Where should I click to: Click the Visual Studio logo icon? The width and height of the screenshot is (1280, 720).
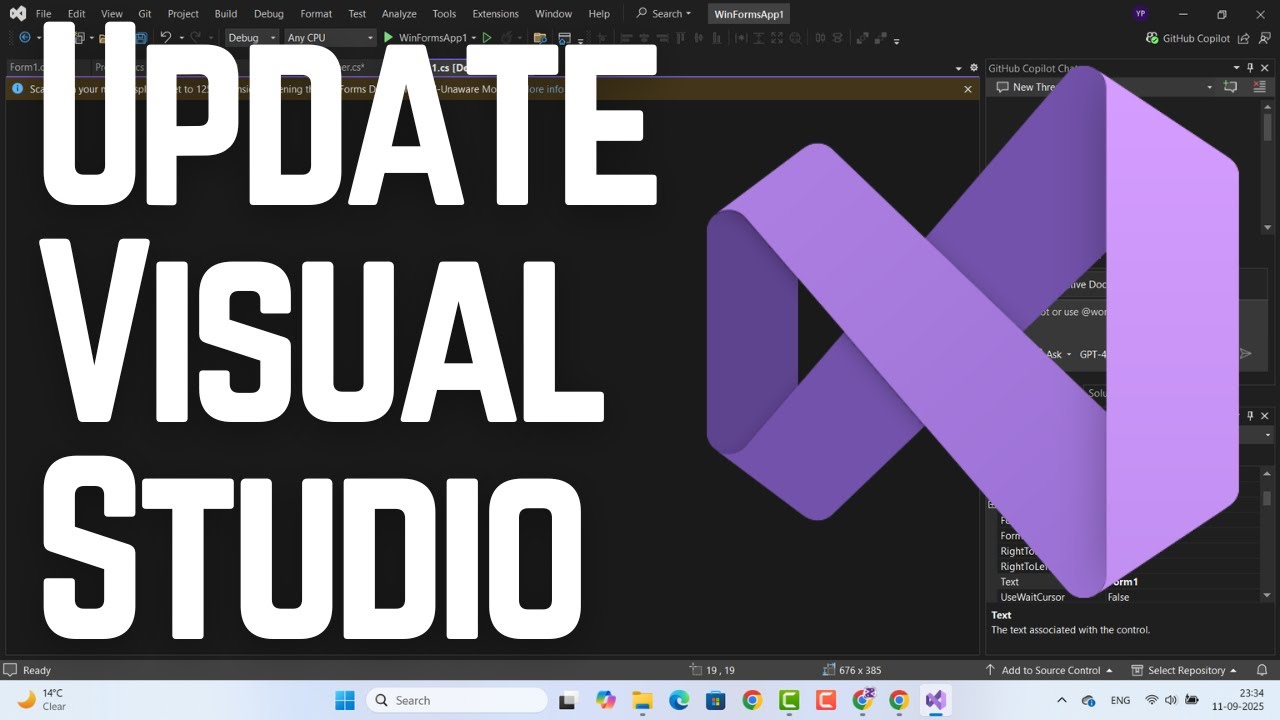click(17, 14)
